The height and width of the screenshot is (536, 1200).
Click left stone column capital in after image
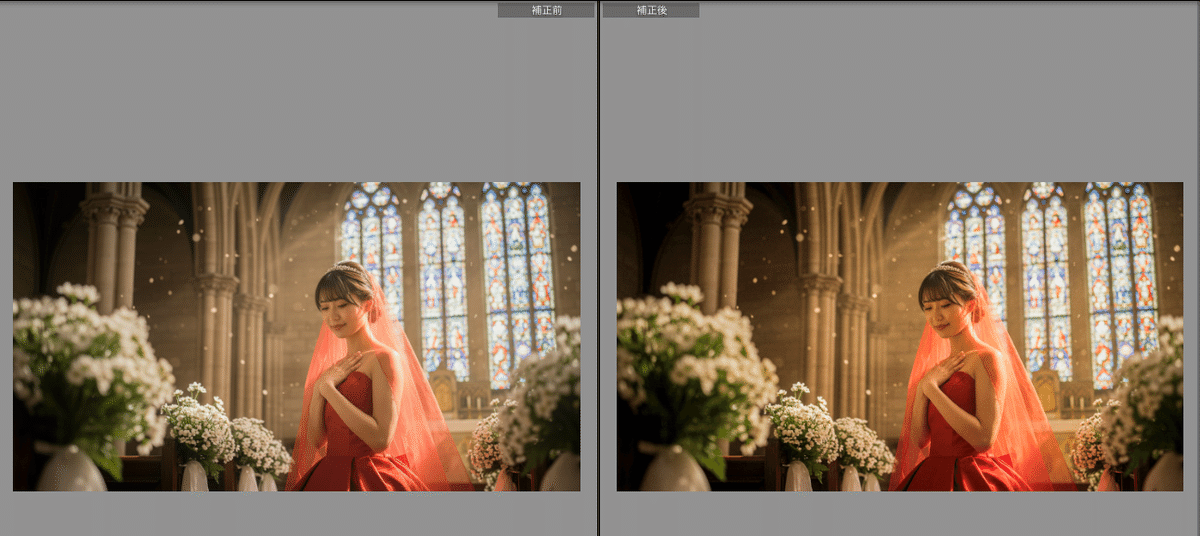pos(718,211)
